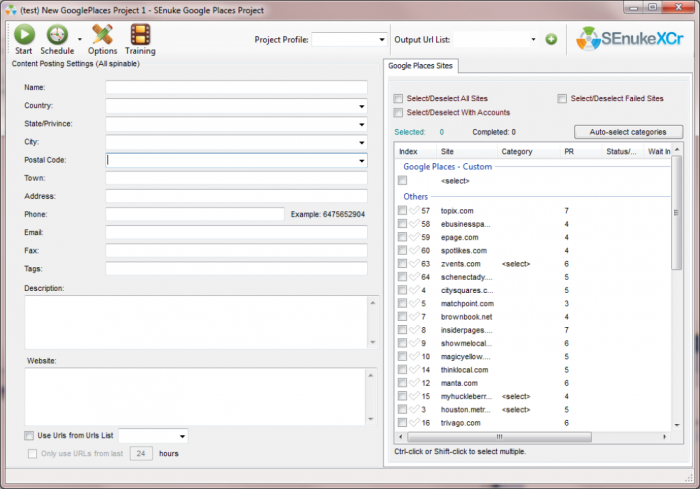Screen dimensions: 700x489
Task: Expand the Postal Code dropdown
Action: tap(362, 161)
